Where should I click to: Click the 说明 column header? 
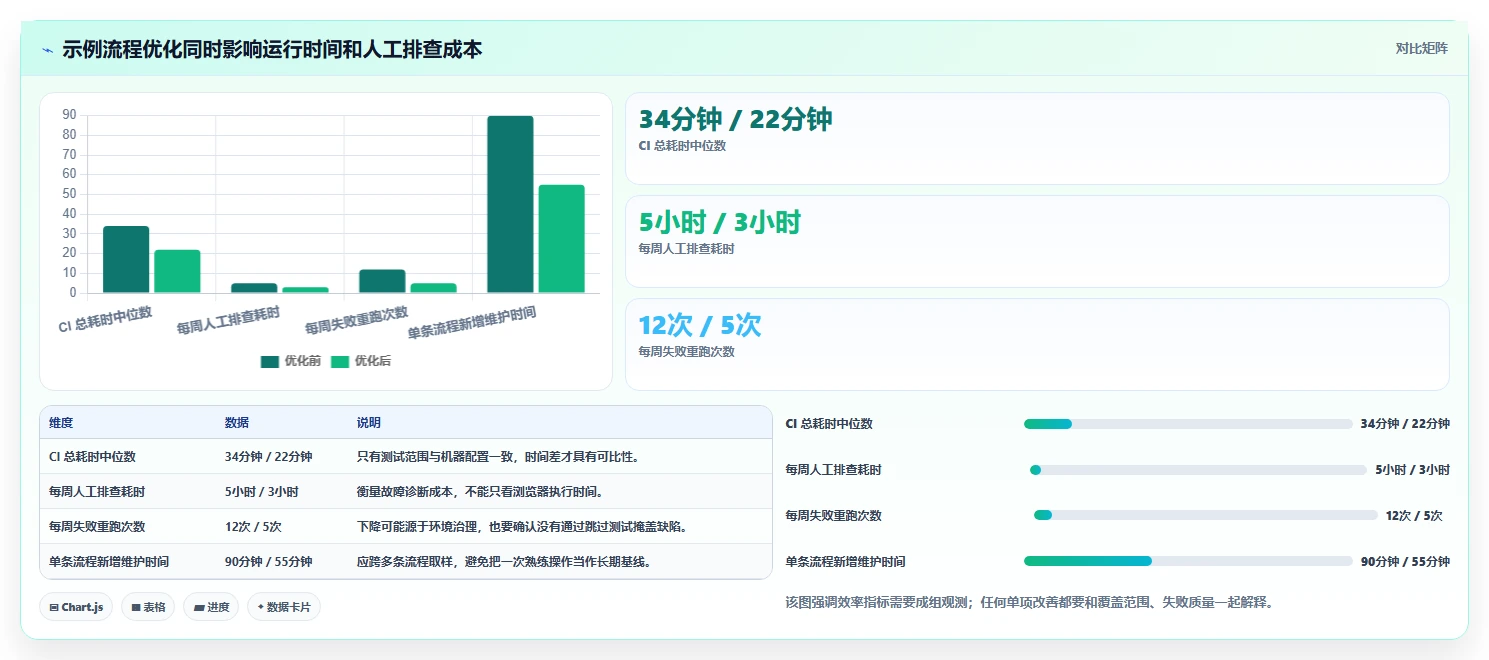pyautogui.click(x=369, y=423)
